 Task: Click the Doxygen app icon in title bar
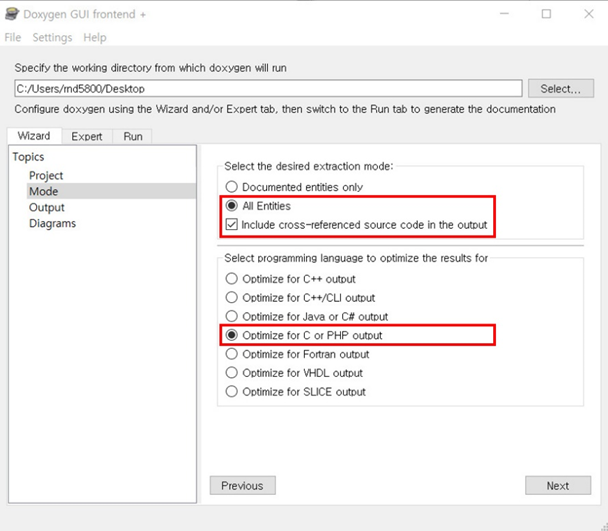coord(12,14)
